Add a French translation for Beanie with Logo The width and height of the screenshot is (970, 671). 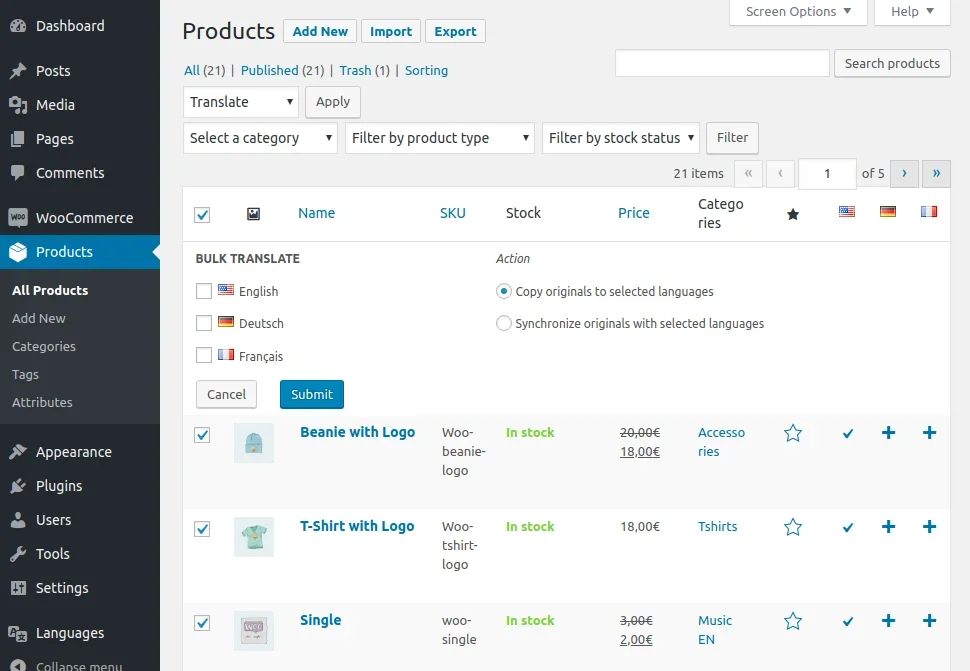pyautogui.click(x=929, y=433)
